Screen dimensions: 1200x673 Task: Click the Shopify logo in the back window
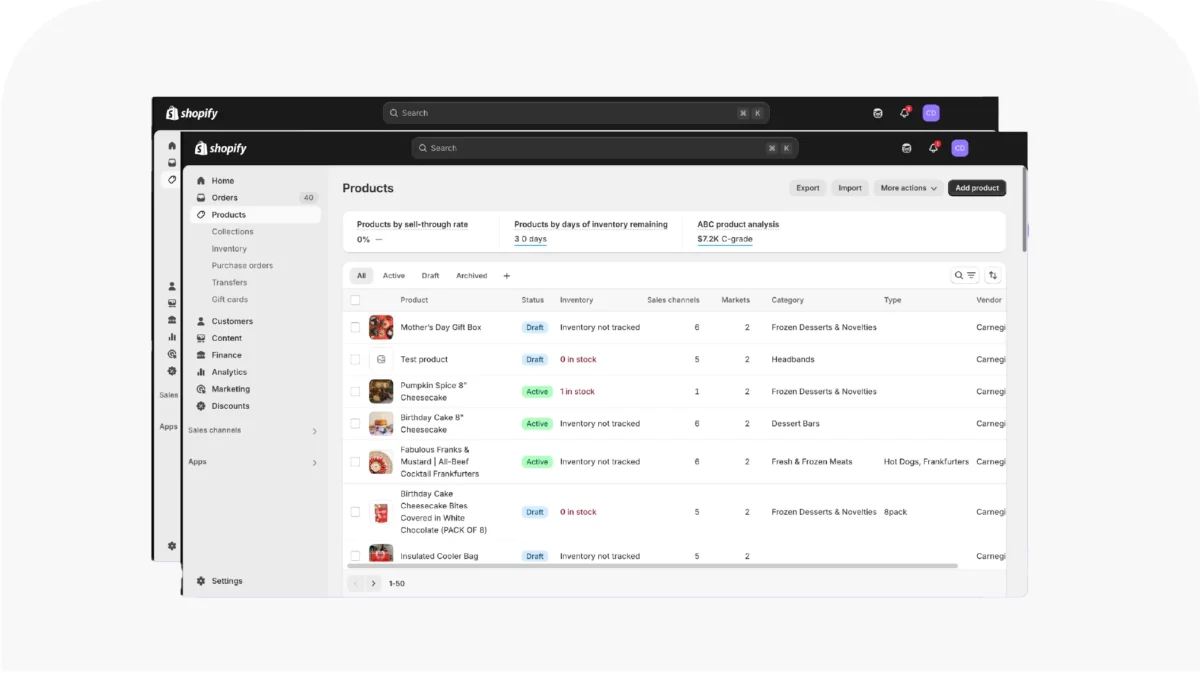[191, 113]
